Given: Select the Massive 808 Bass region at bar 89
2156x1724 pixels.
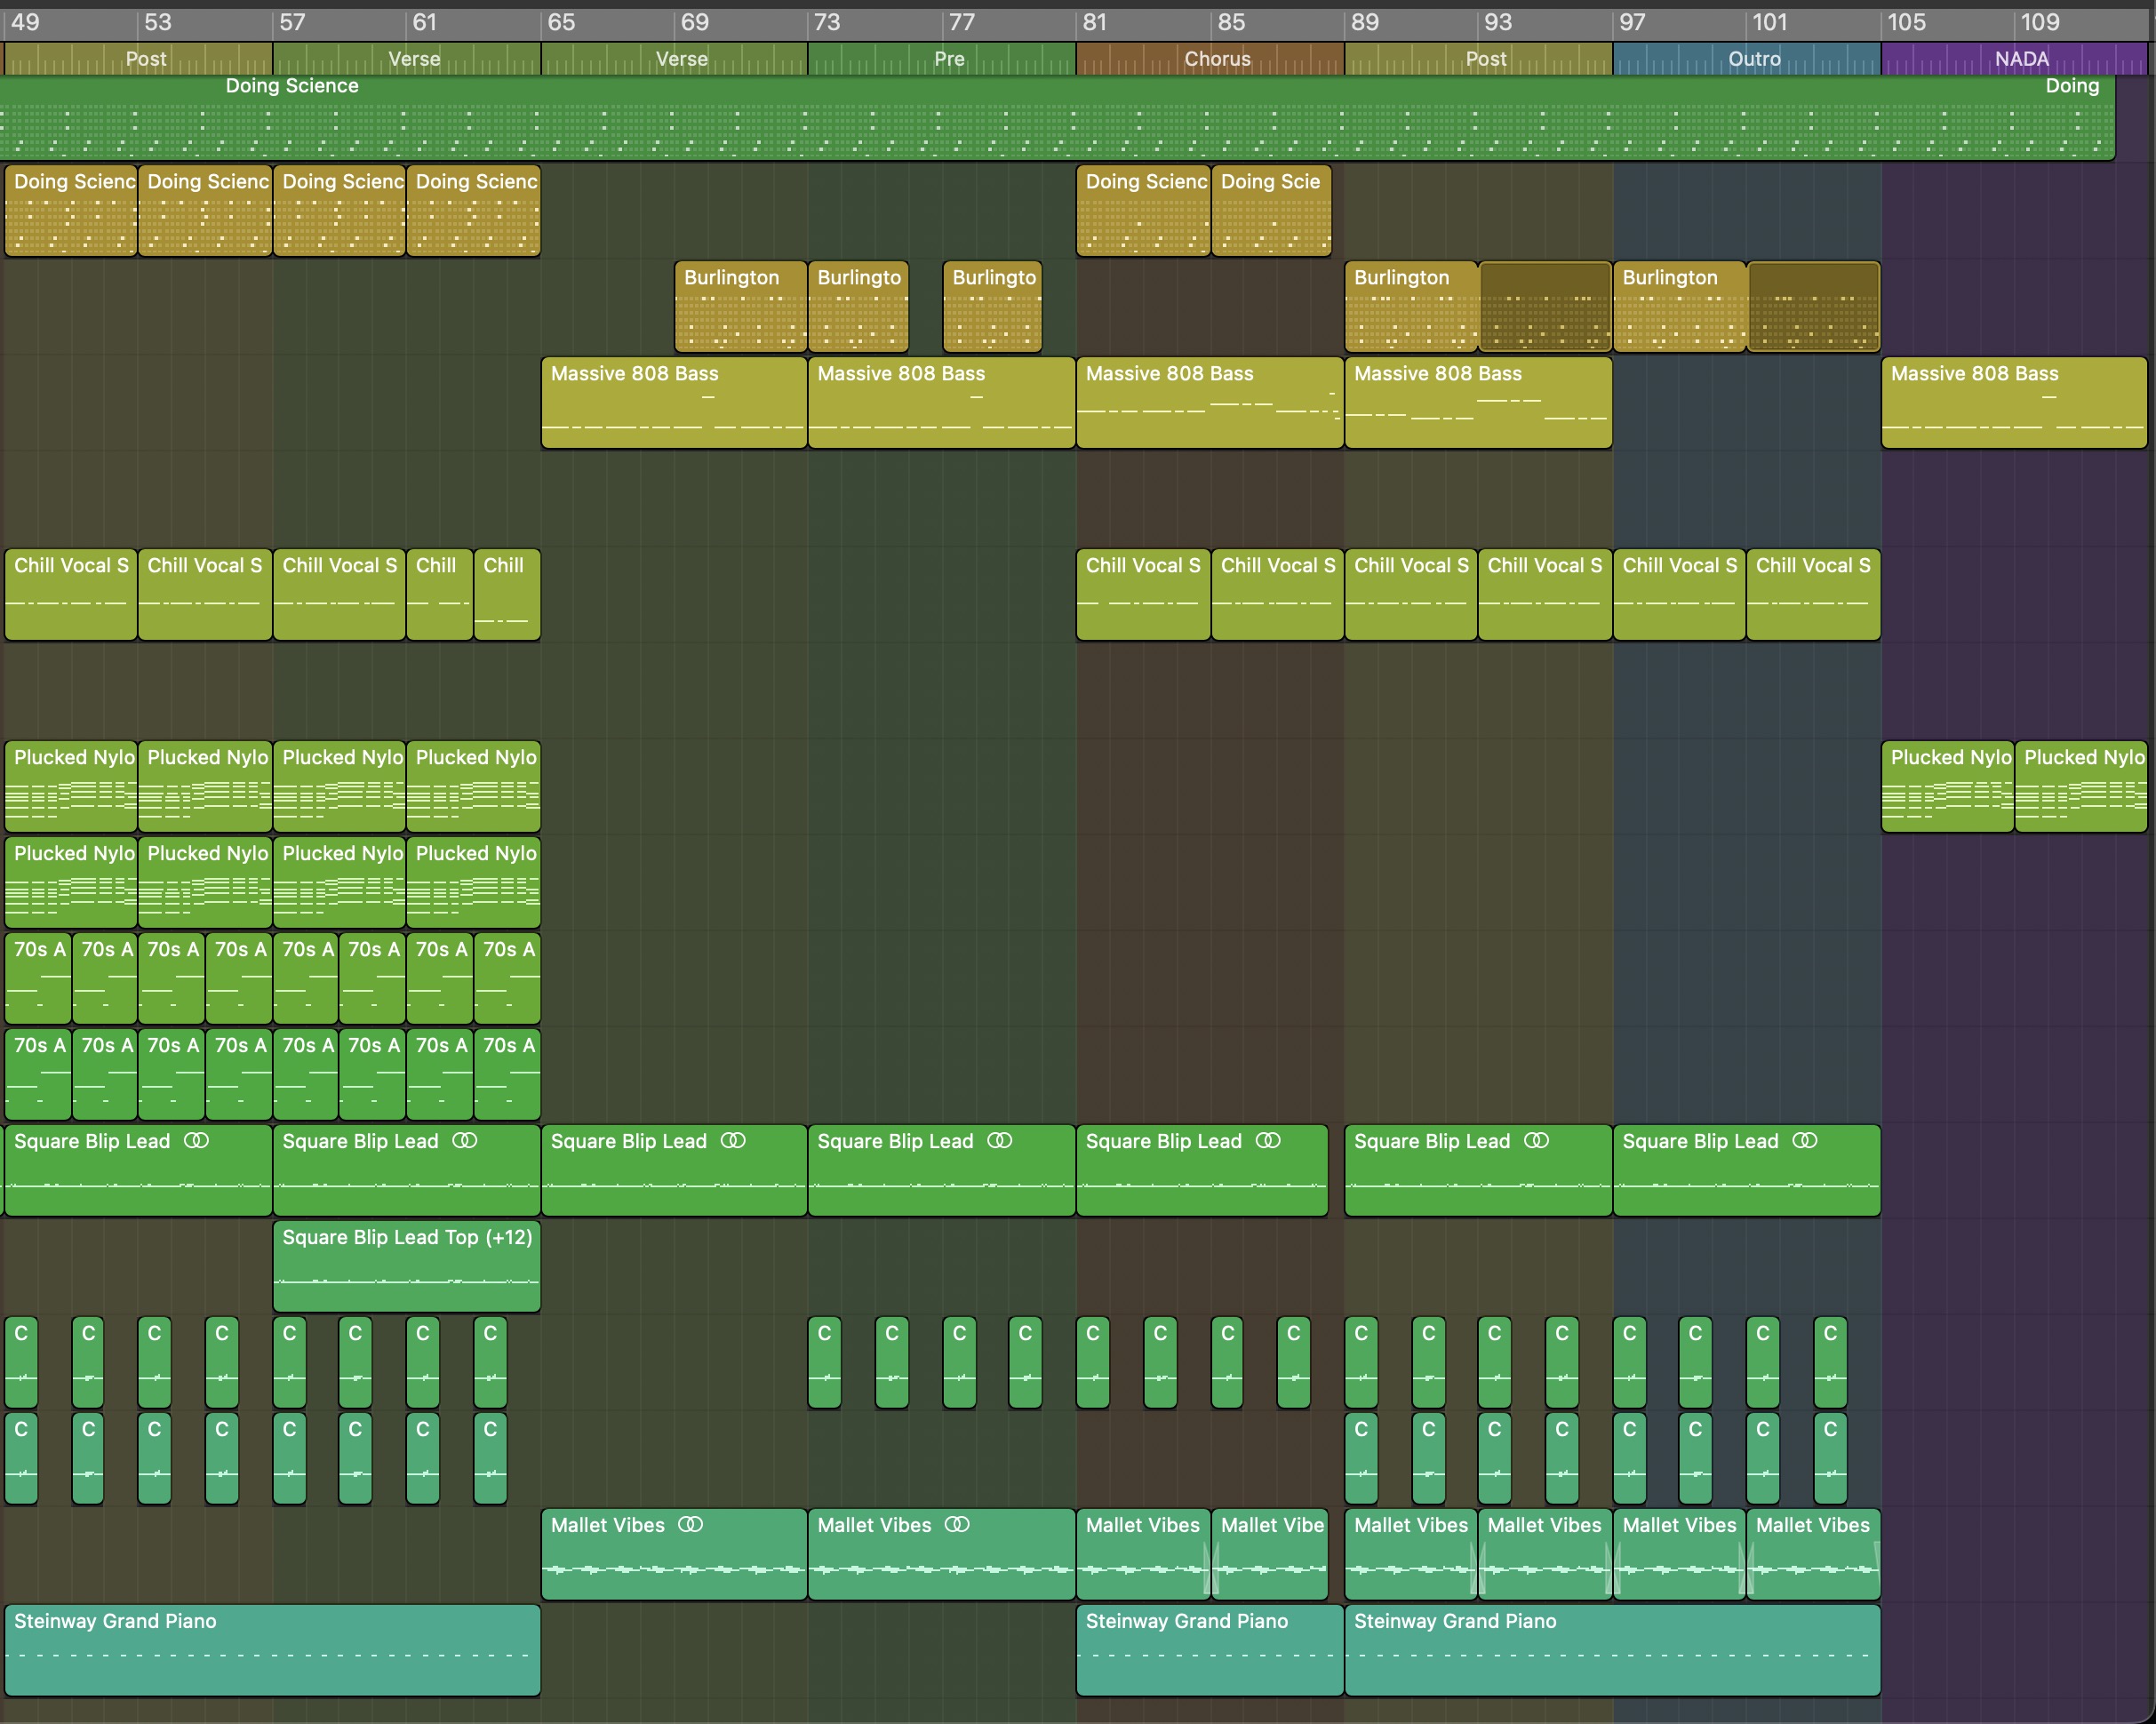Looking at the screenshot, I should pyautogui.click(x=1478, y=402).
